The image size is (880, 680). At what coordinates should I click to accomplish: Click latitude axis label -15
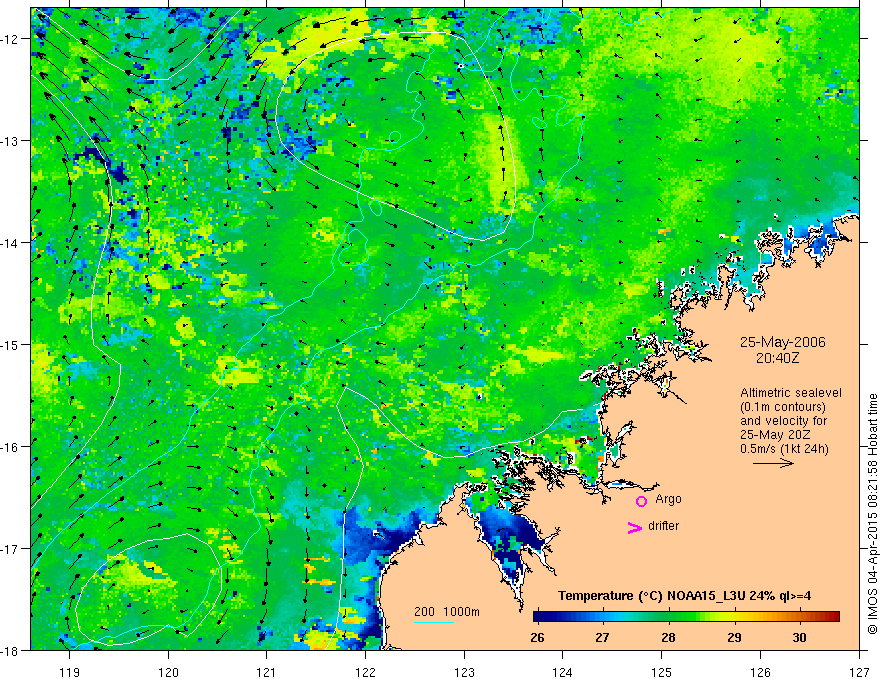point(10,344)
